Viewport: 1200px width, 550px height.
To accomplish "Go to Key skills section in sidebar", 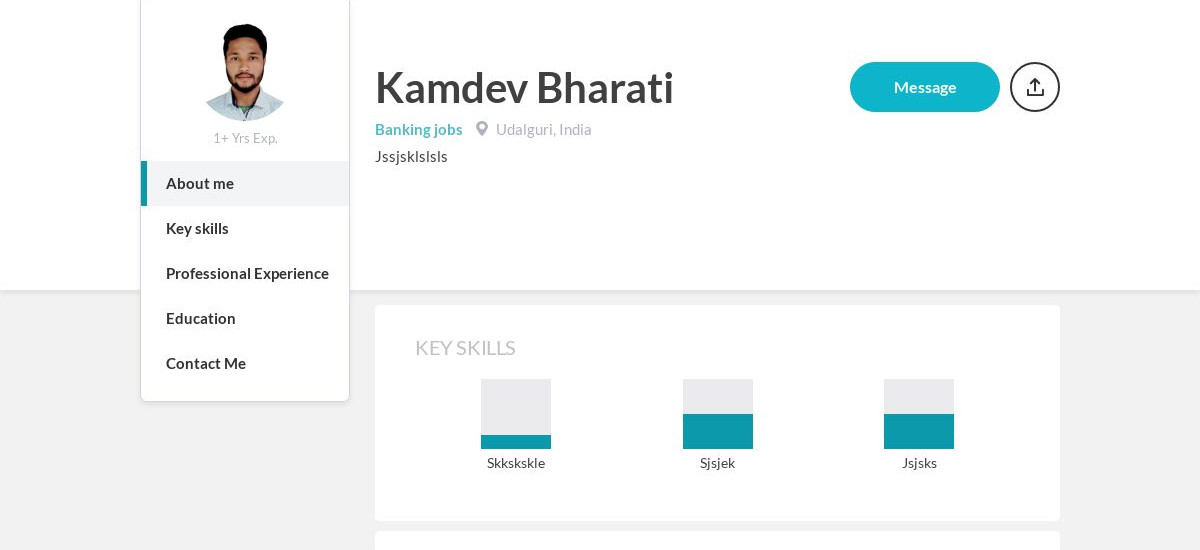I will tap(245, 228).
